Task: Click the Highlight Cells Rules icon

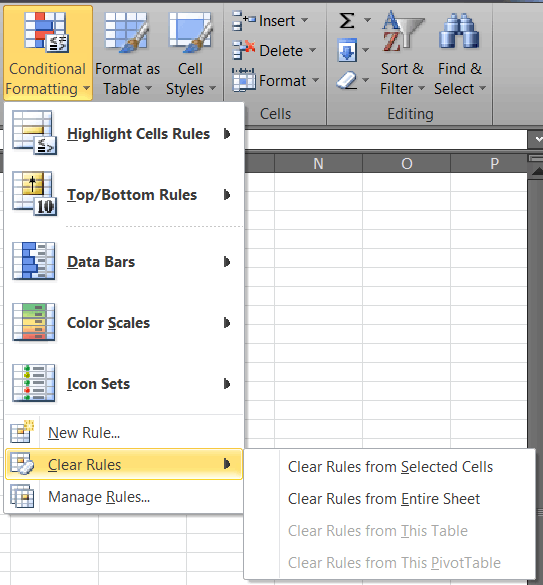Action: point(34,132)
